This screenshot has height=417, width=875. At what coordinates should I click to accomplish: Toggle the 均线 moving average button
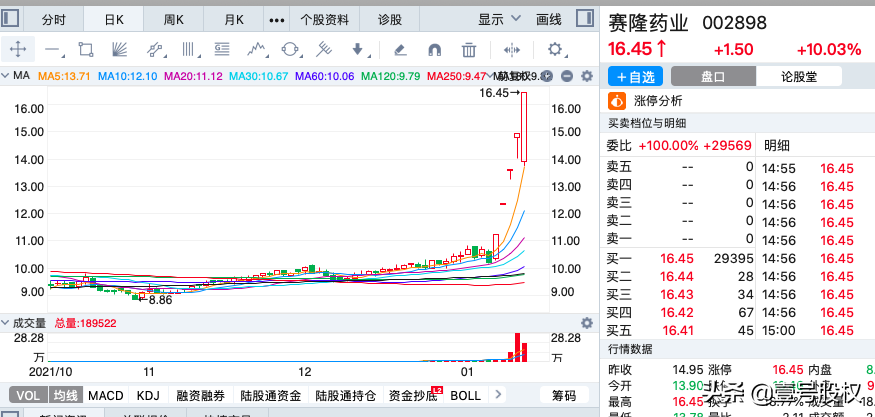pyautogui.click(x=68, y=396)
